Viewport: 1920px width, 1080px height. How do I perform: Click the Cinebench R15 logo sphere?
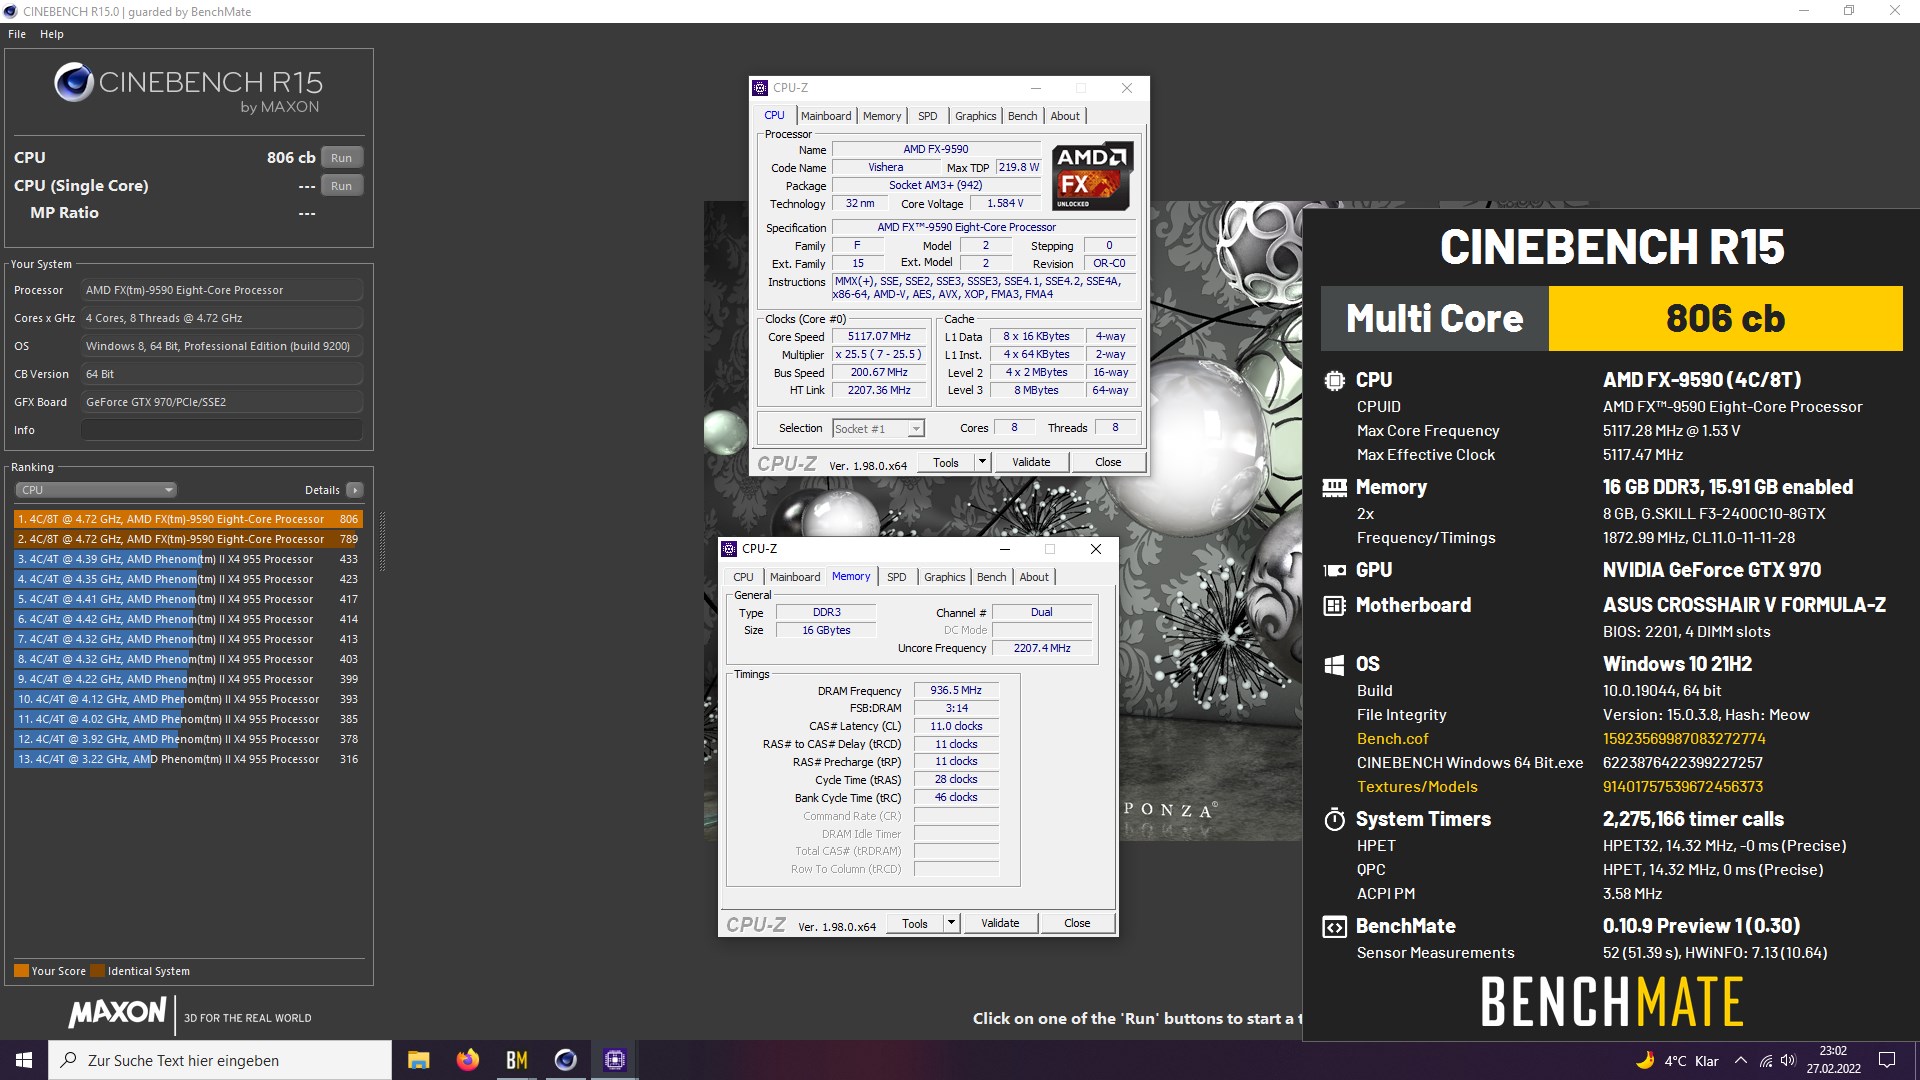coord(73,83)
